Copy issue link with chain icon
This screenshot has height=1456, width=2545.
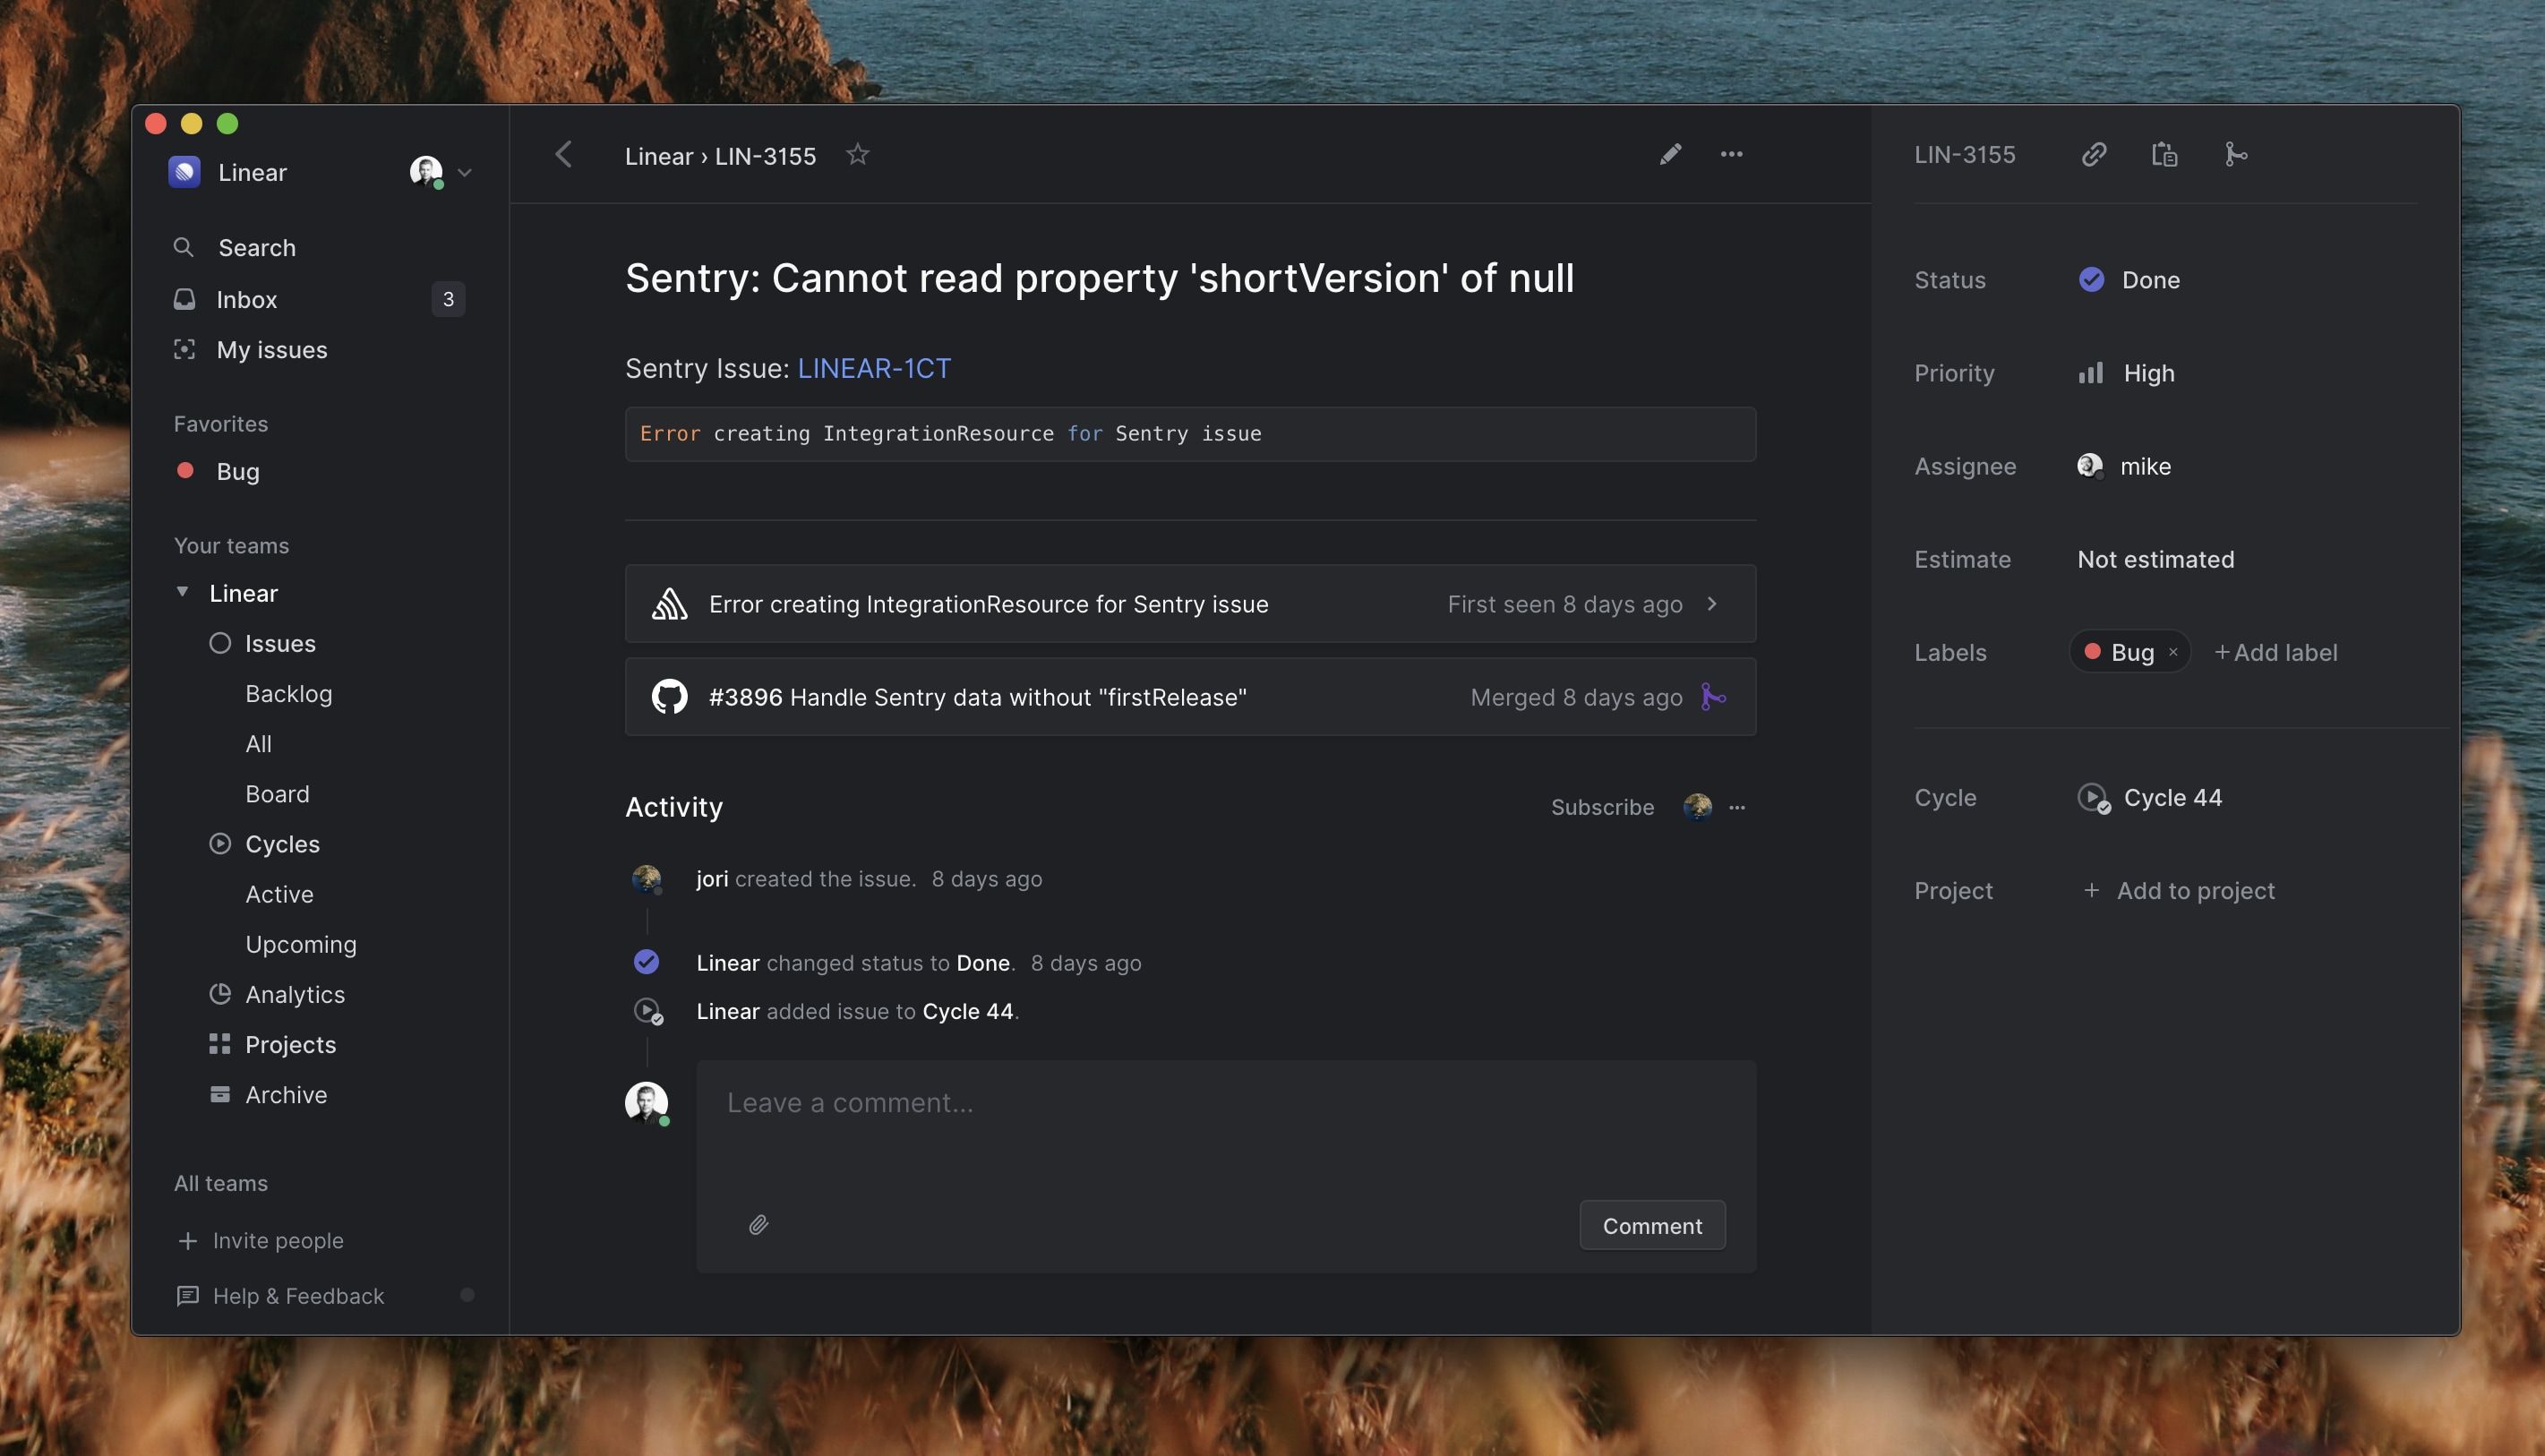pos(2094,154)
